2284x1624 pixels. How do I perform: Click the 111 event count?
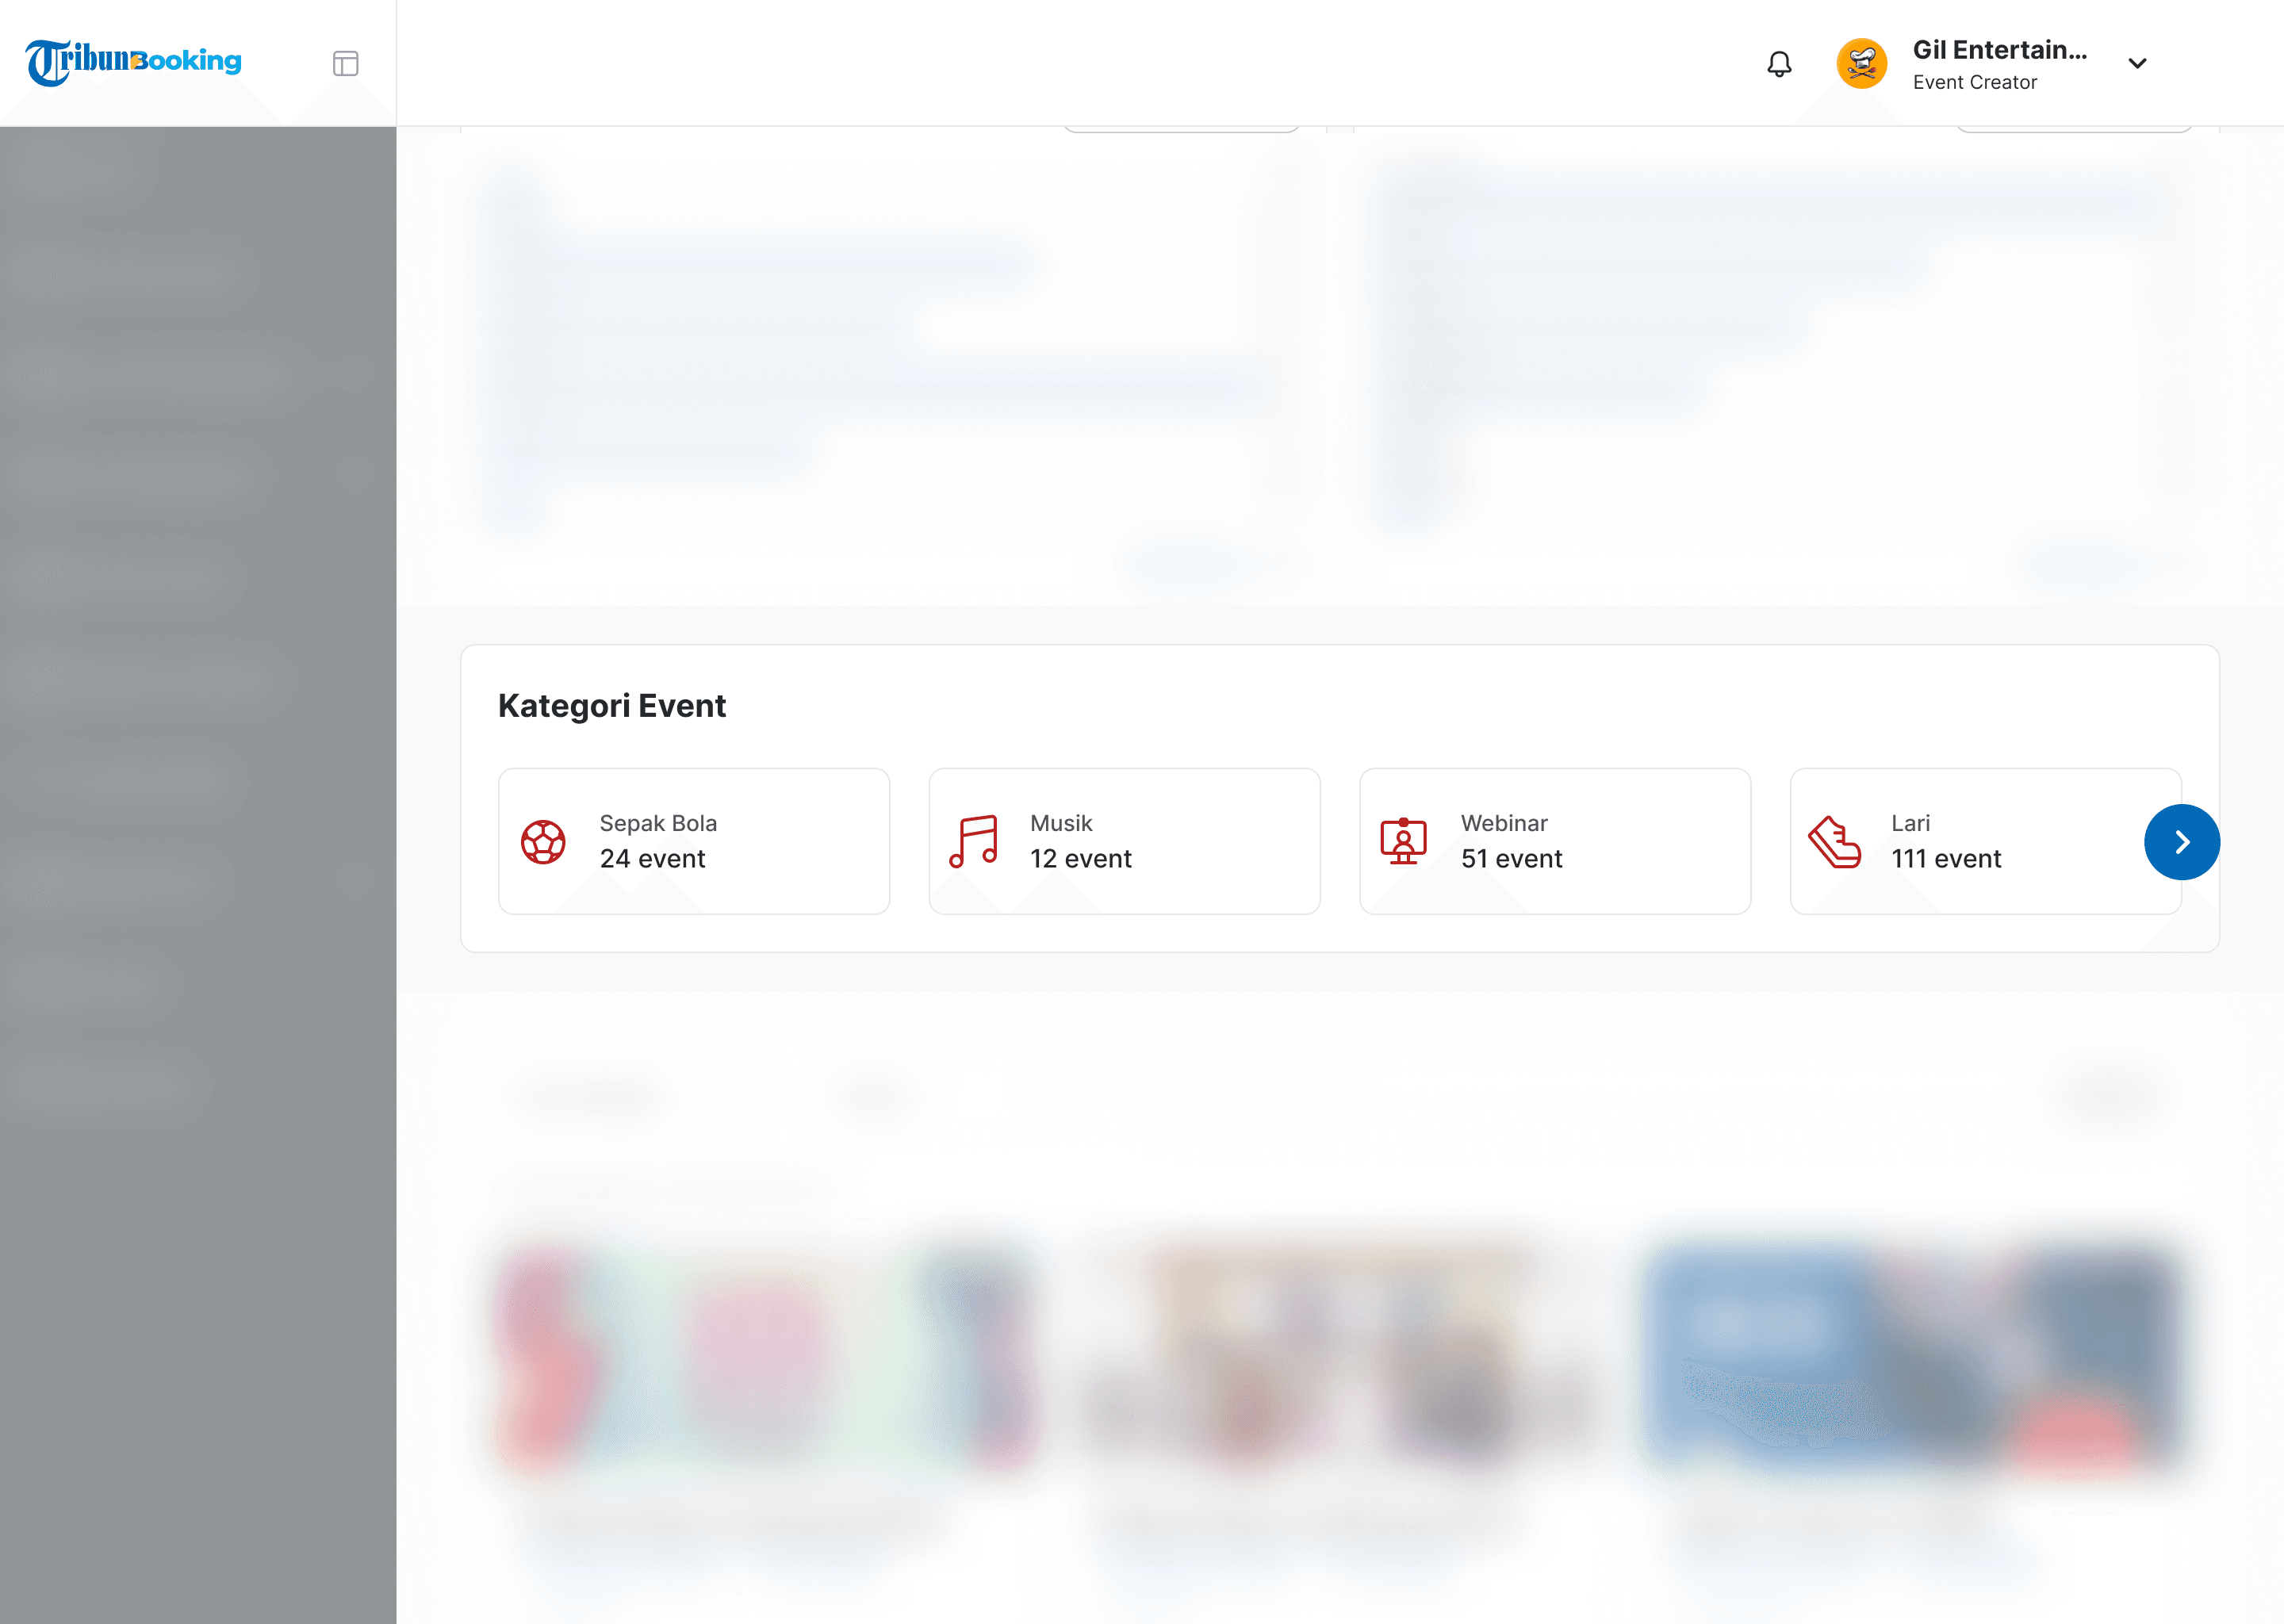(x=1946, y=859)
